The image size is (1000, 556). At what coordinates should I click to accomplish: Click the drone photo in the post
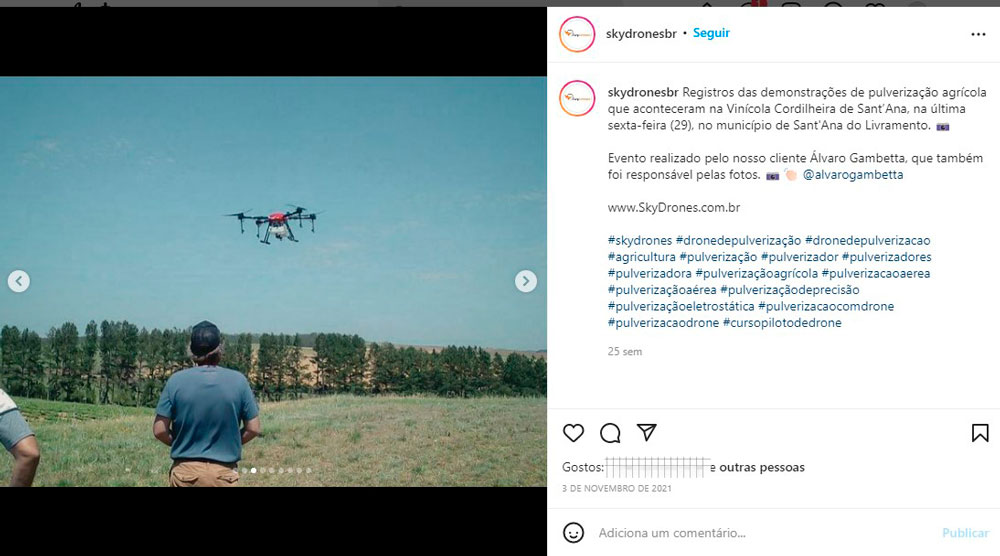(x=273, y=282)
